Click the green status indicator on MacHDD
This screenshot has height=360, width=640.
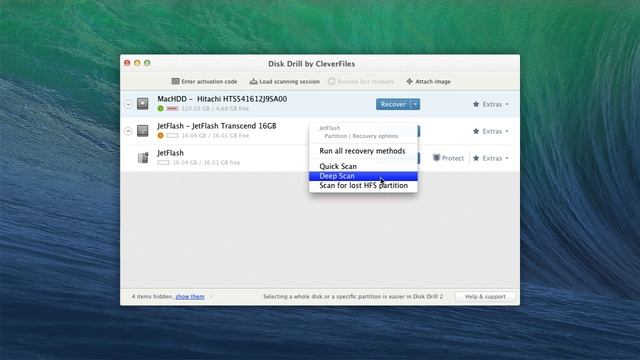pos(160,109)
